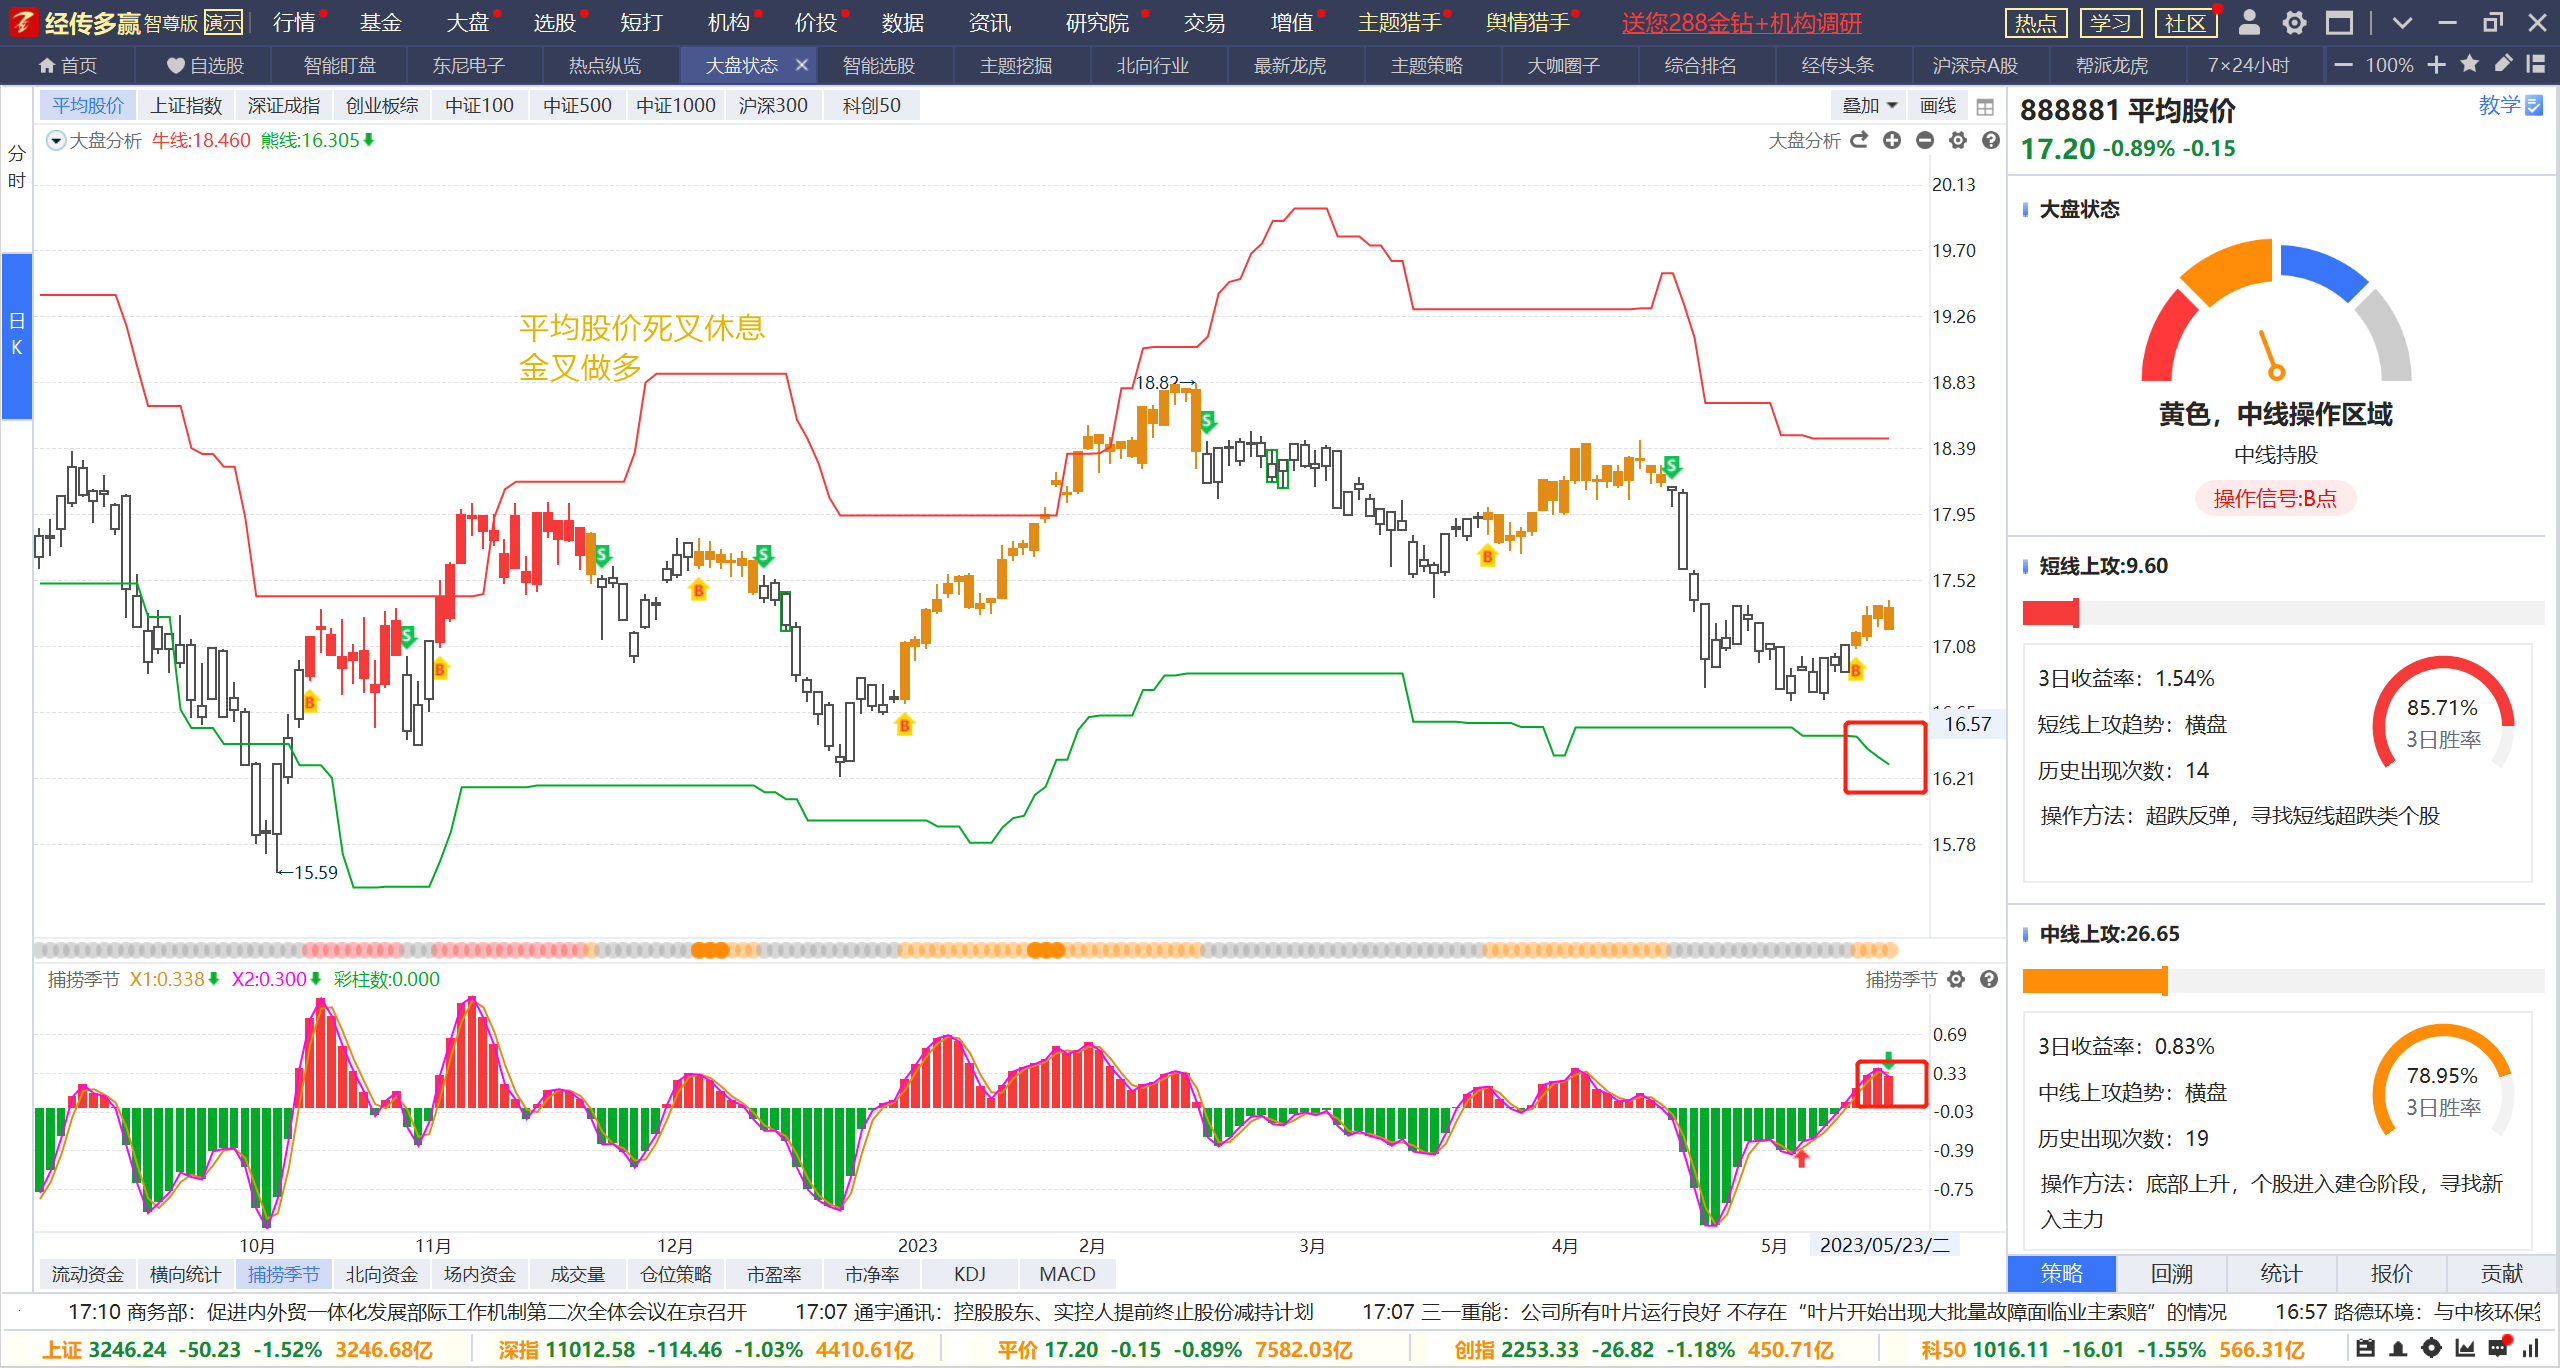Switch to the 回溯 panel tab
The height and width of the screenshot is (1368, 2560).
pos(2171,1273)
